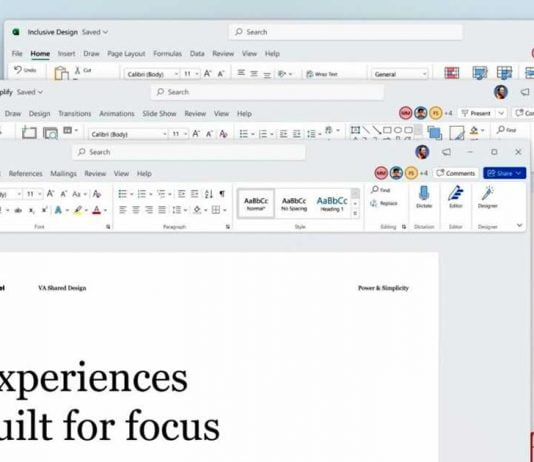
Task: Open Saved status dropdown in Excel title
Action: tap(95, 32)
